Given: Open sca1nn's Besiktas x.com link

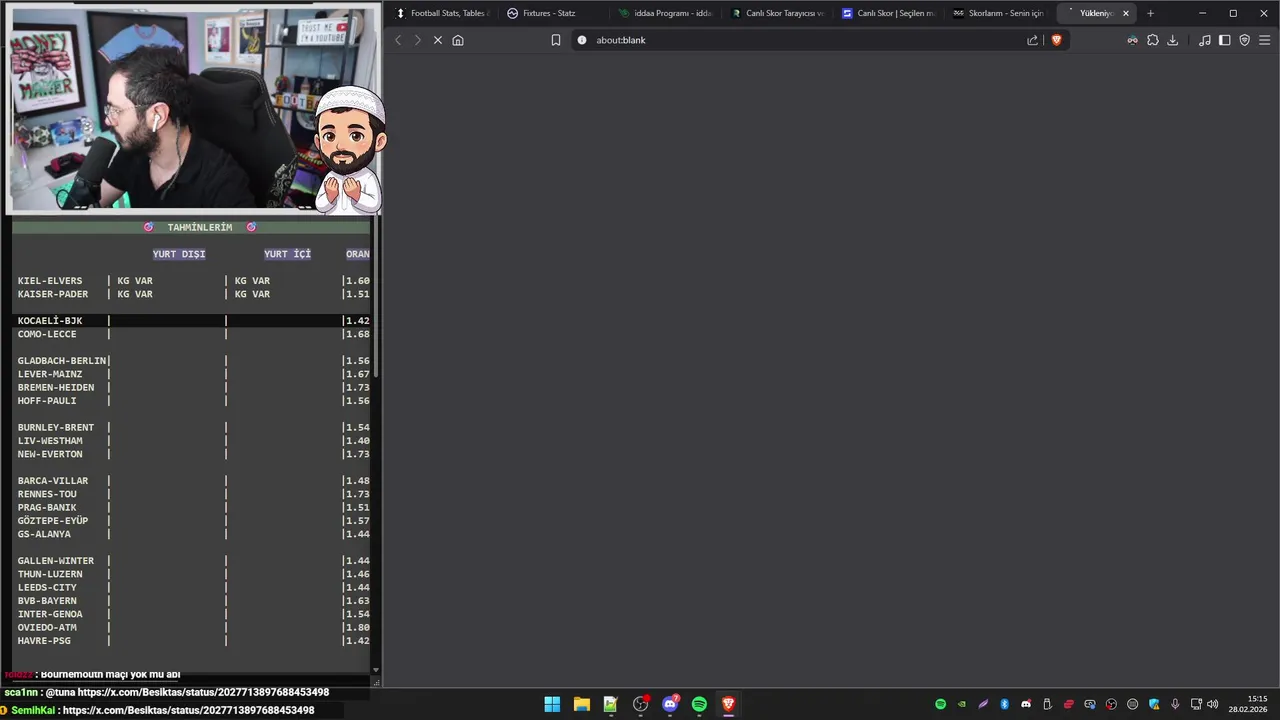Looking at the screenshot, I should click(203, 692).
